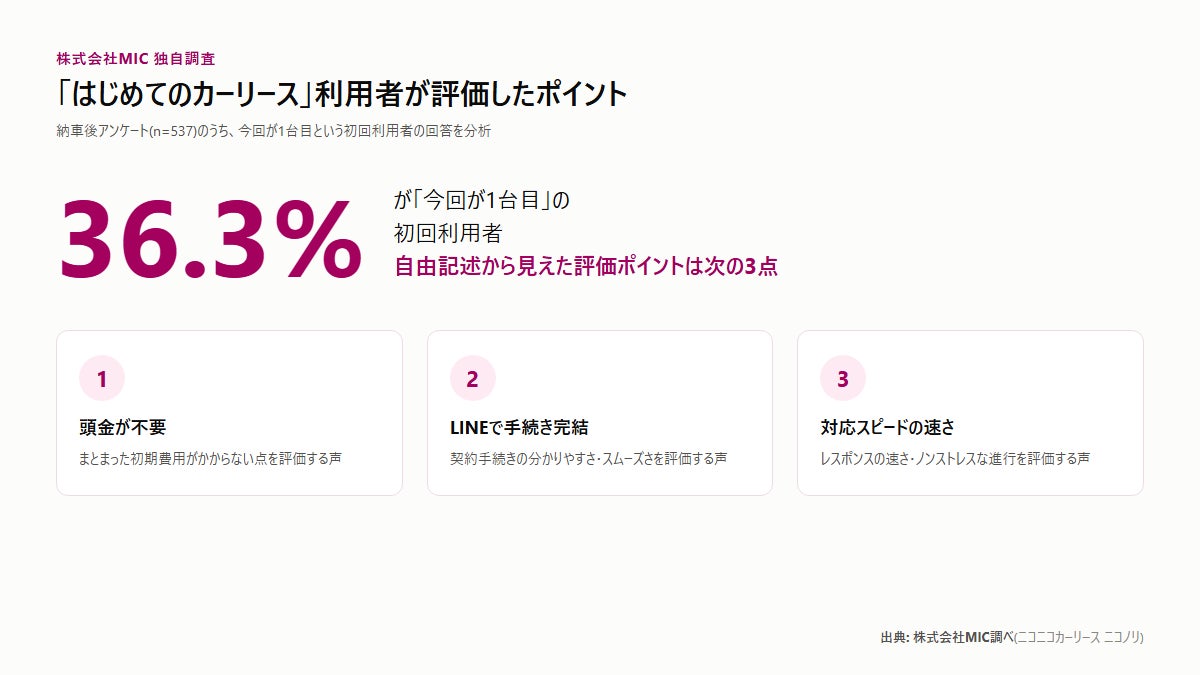Click the description レスポンスの速さ・ノンストレスな進行を評価する声
This screenshot has width=1200, height=675.
[x=955, y=459]
